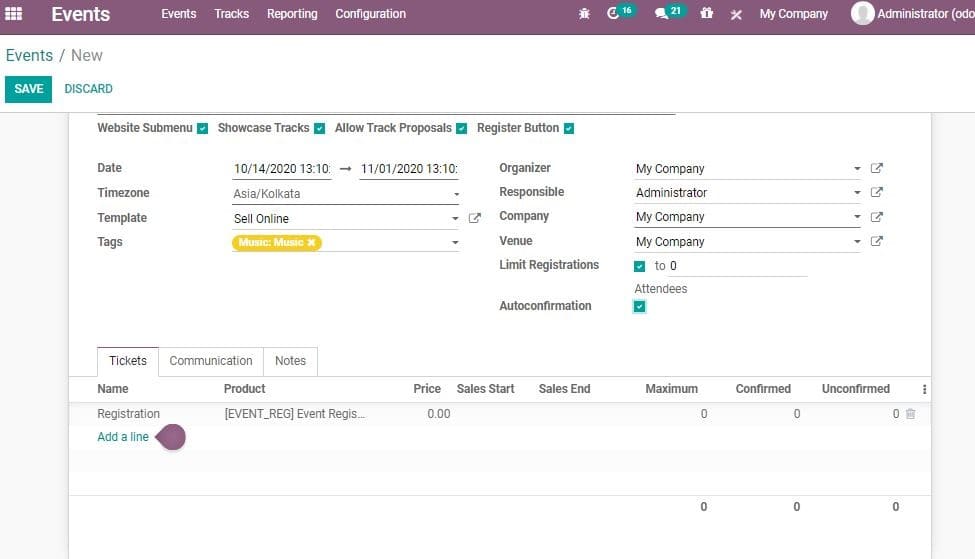Click the Registration ticket name cell

(x=129, y=414)
